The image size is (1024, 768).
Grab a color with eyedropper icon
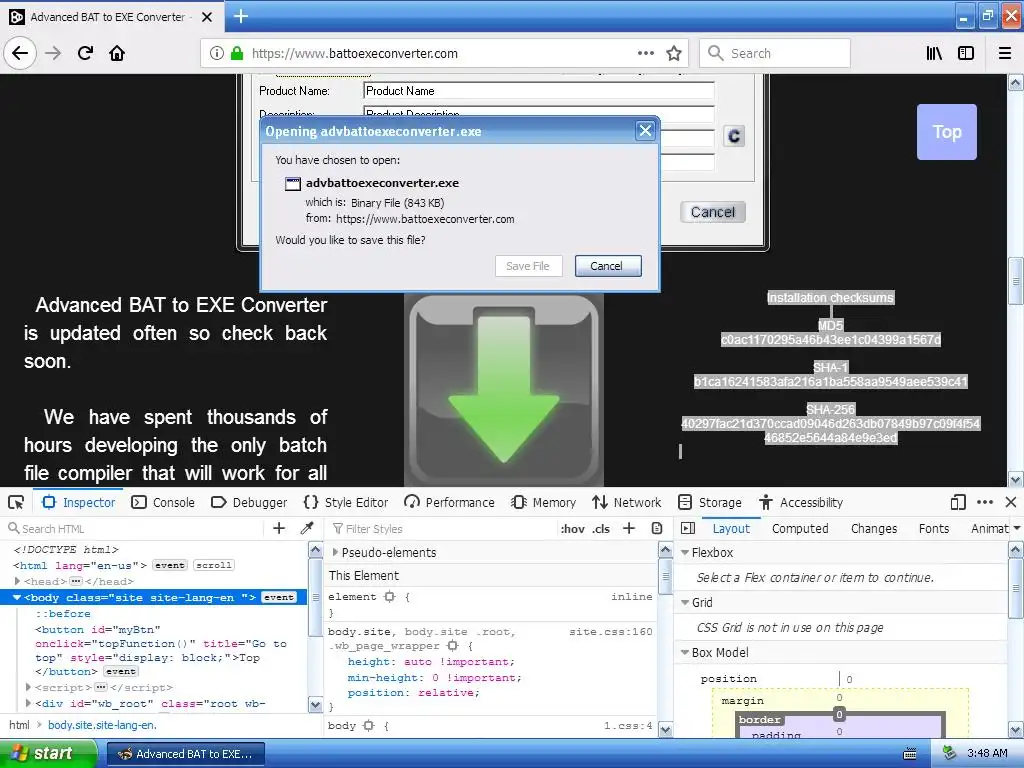coord(307,528)
